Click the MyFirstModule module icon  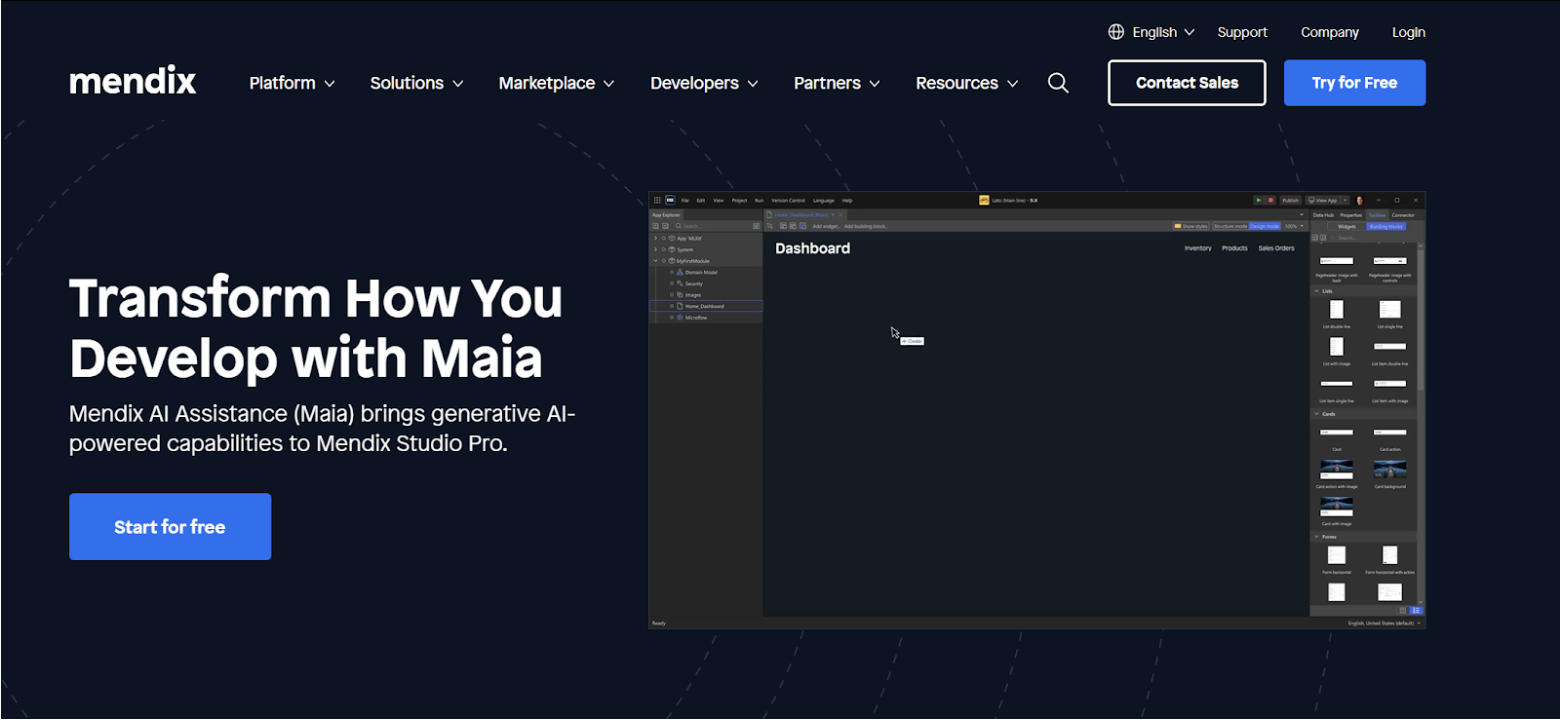tap(672, 261)
